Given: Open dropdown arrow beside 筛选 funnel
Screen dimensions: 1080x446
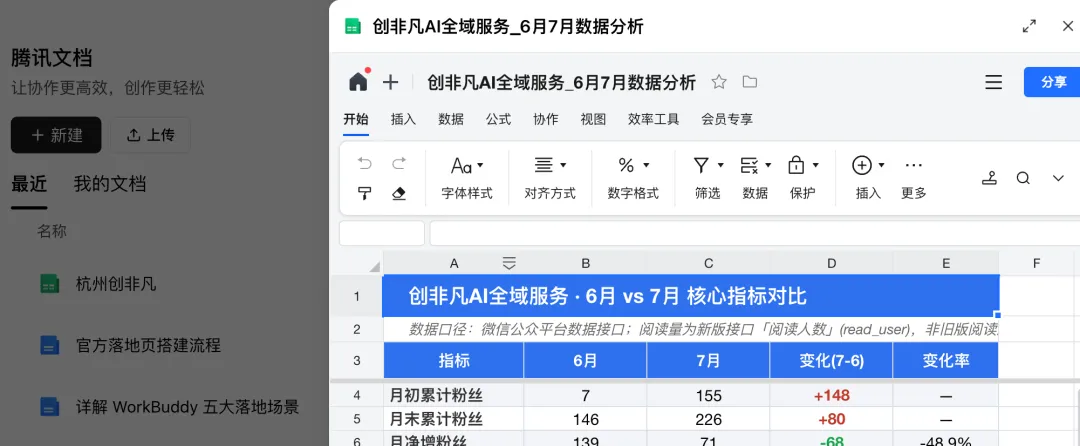Looking at the screenshot, I should click(x=720, y=165).
